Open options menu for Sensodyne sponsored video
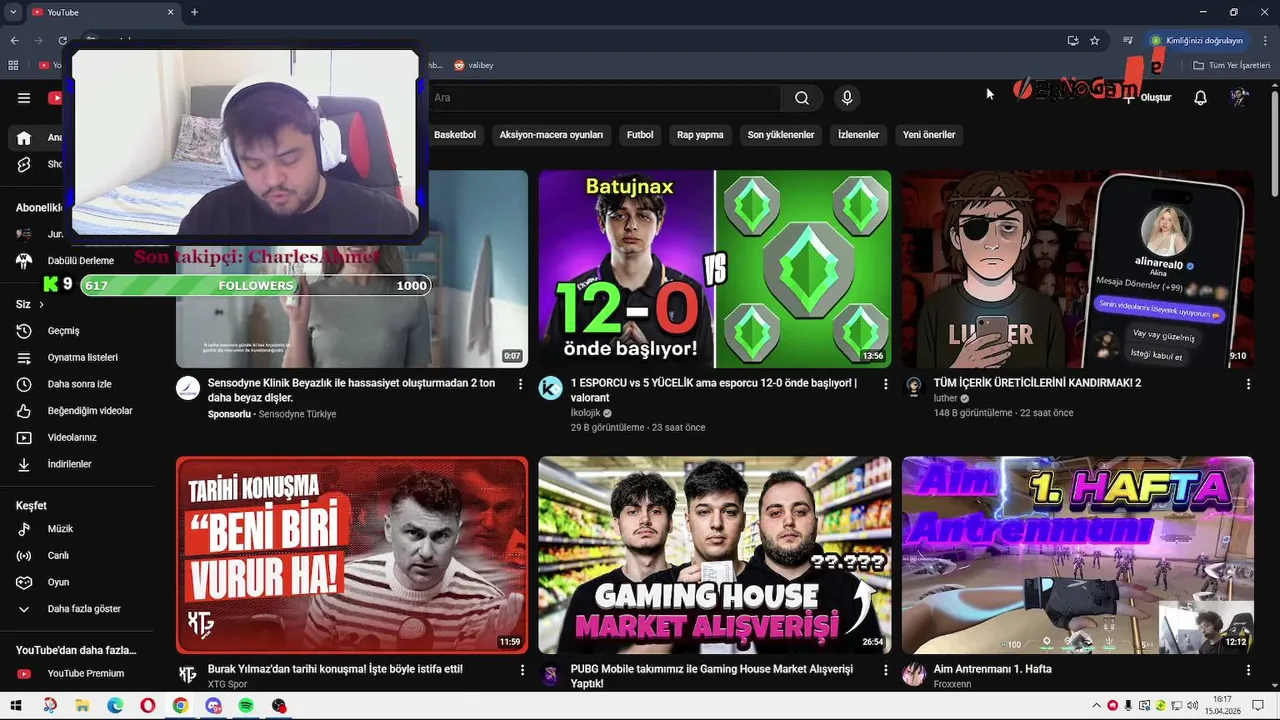Image resolution: width=1280 pixels, height=720 pixels. 520,384
